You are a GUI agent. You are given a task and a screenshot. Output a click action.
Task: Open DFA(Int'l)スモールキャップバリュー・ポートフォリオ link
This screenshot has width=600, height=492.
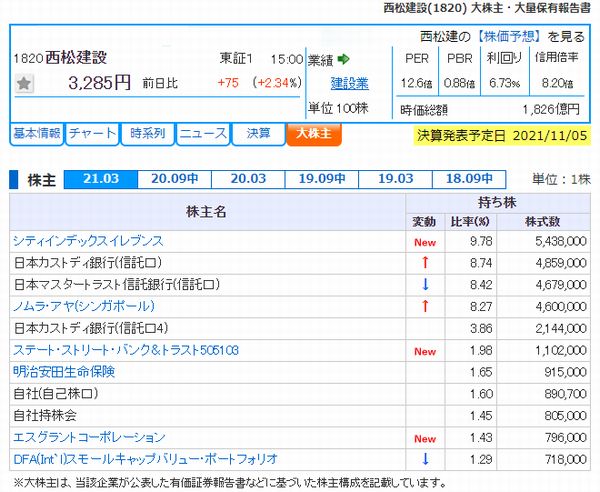tap(145, 459)
